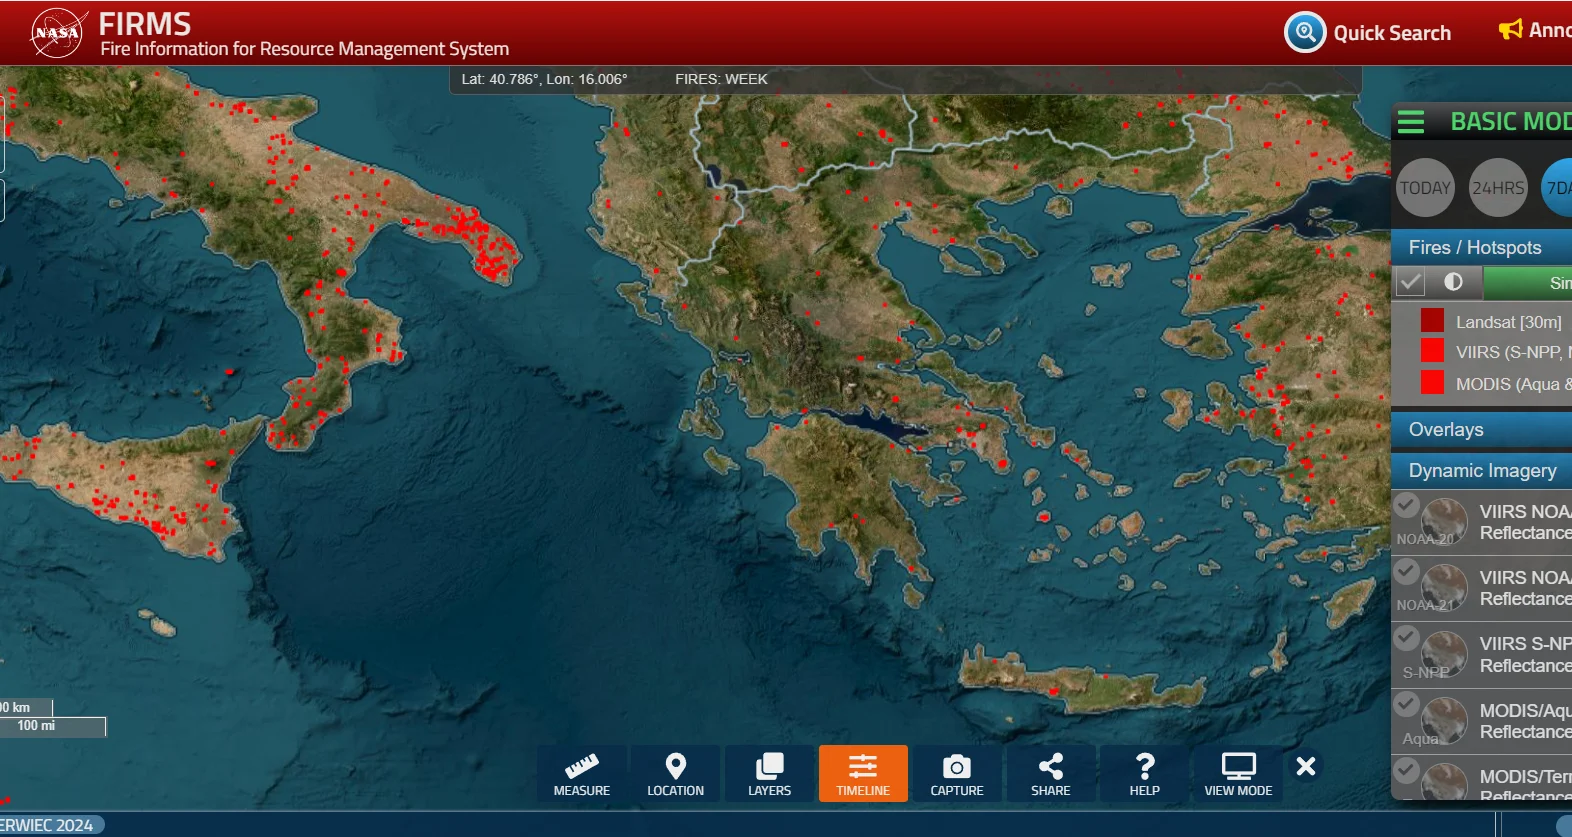Click the 100 mi scale bar
The height and width of the screenshot is (837, 1572).
[x=52, y=726]
